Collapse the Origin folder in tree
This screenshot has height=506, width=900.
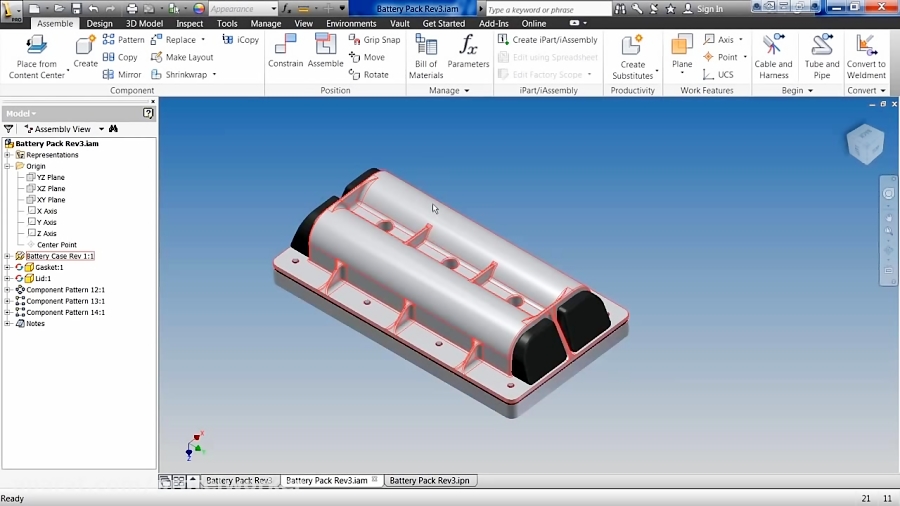click(8, 166)
